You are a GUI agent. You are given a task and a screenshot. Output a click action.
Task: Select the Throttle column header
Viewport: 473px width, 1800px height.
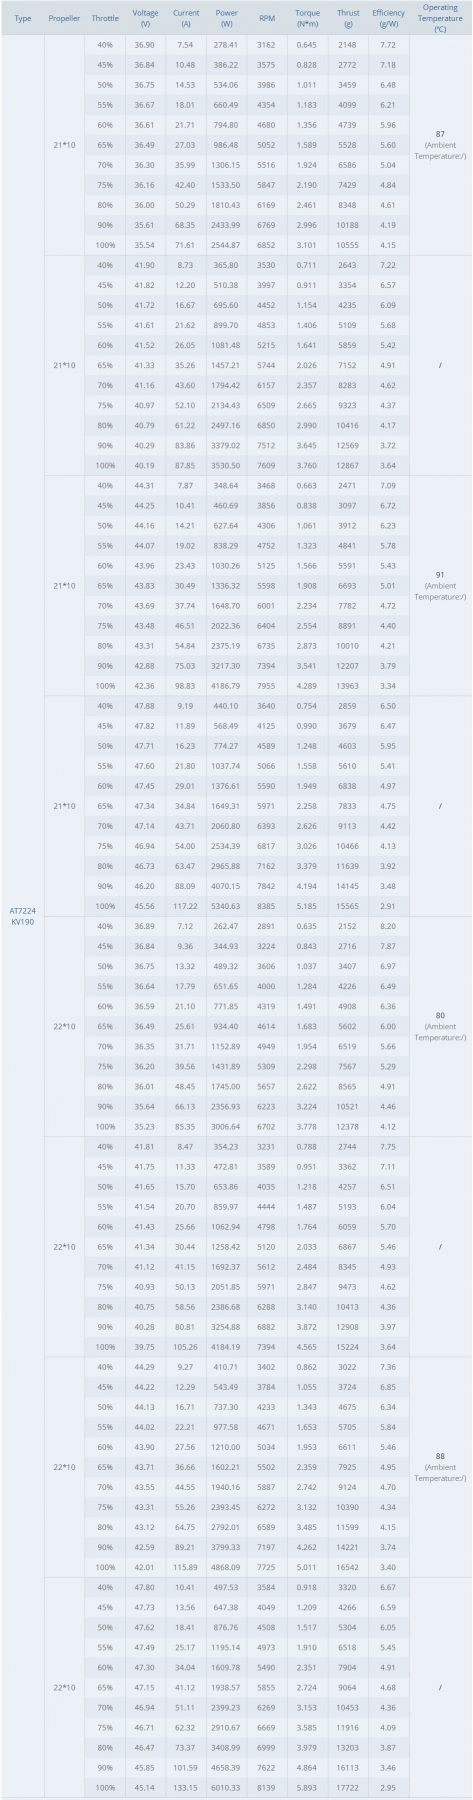(x=105, y=18)
